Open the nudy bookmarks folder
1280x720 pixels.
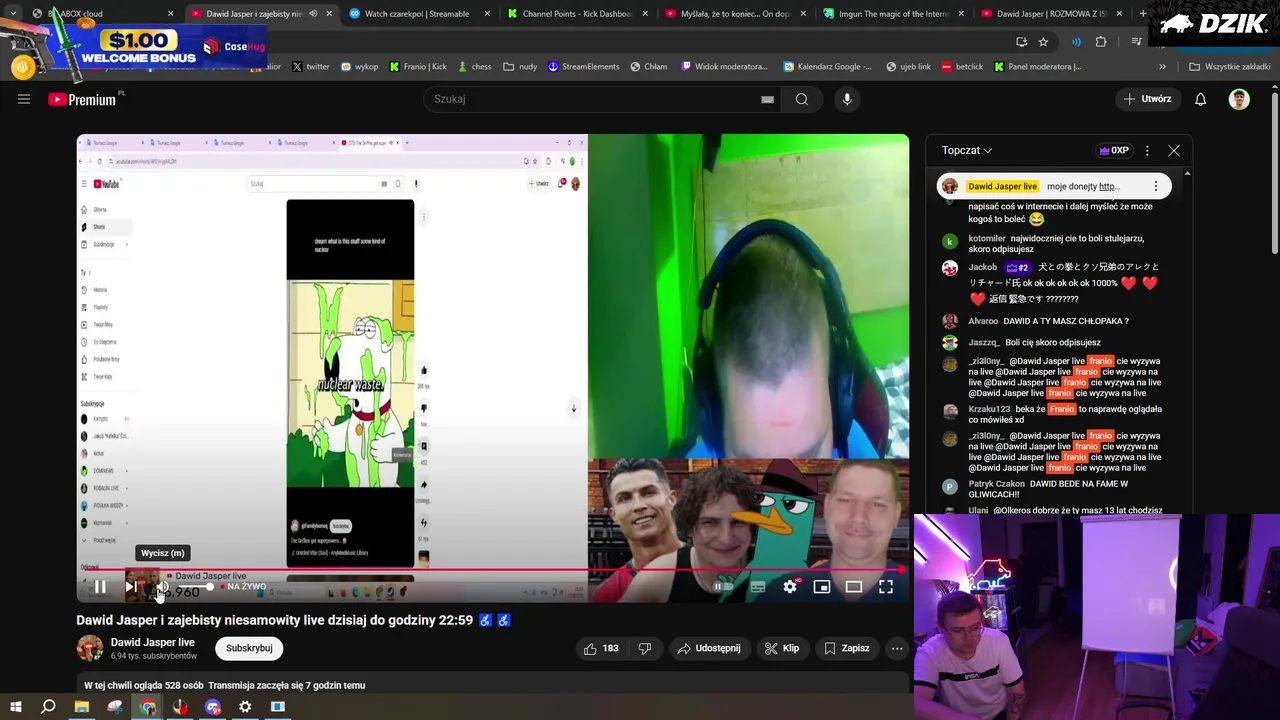520,67
